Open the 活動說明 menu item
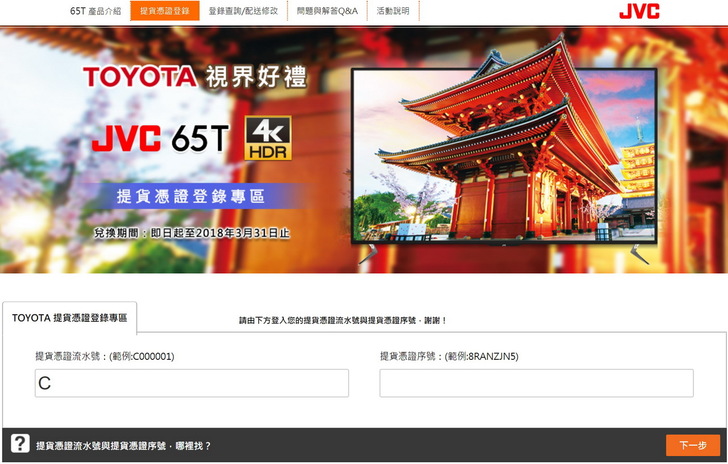Screen dimensions: 728x464 pyautogui.click(x=393, y=11)
